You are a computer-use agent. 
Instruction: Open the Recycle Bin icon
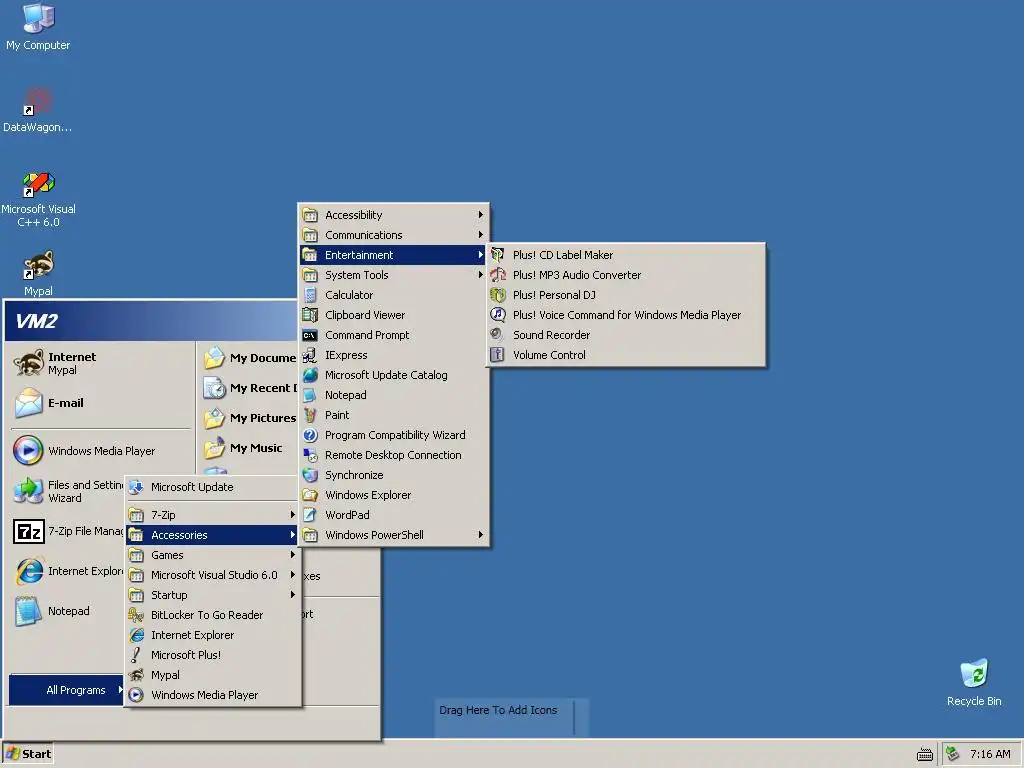[974, 674]
